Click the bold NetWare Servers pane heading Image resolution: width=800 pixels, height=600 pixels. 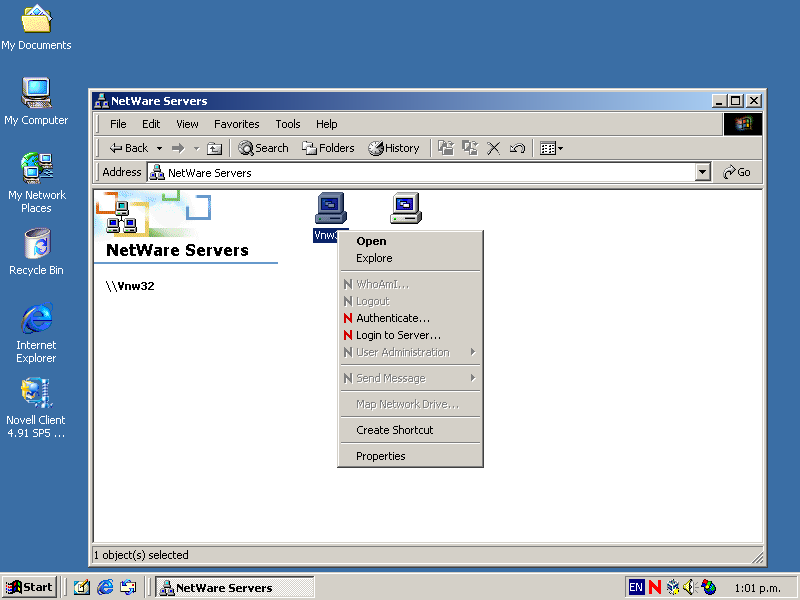click(x=177, y=250)
